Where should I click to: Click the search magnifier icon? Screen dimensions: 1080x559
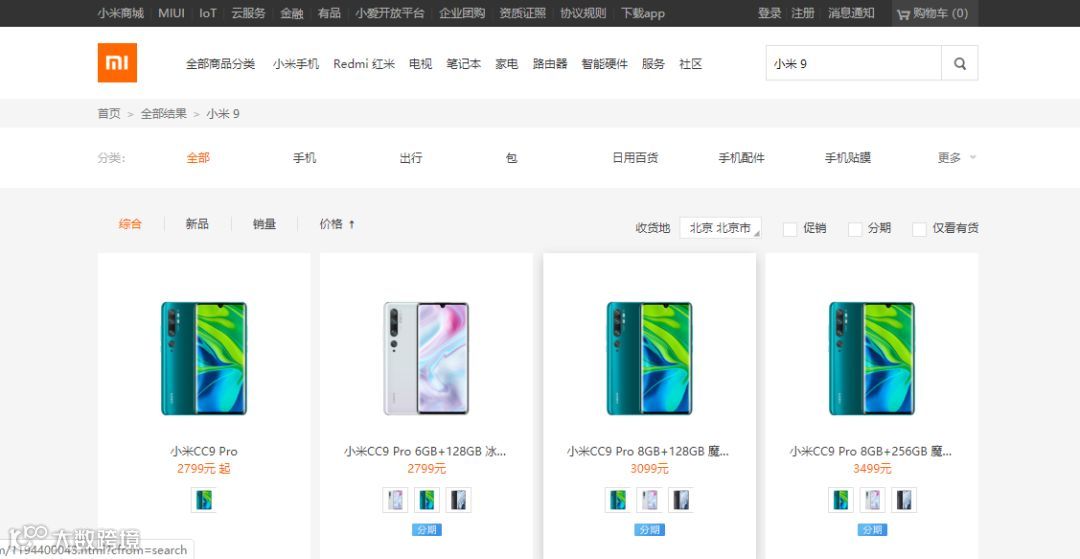point(959,63)
